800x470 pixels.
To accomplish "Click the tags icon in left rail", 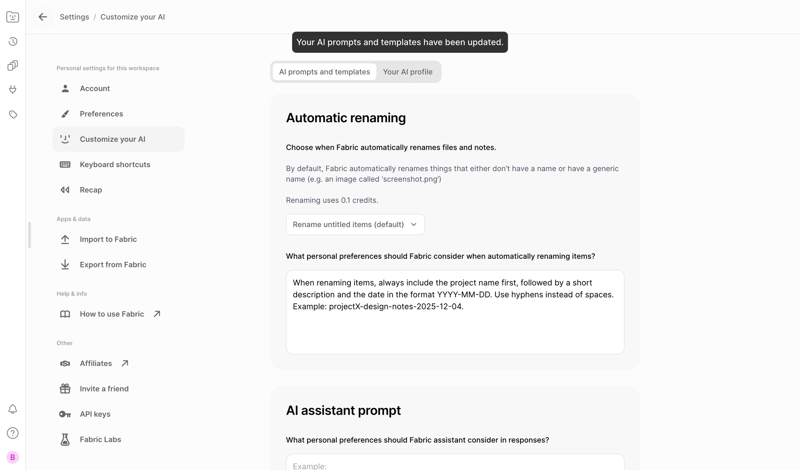I will (x=13, y=115).
